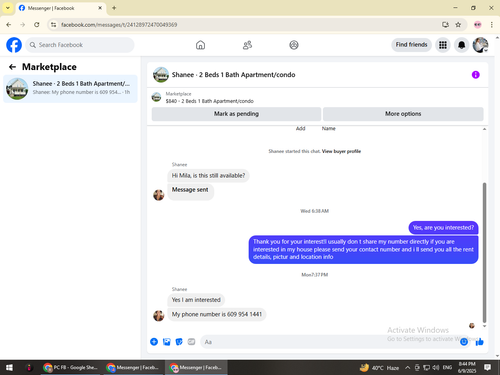Open conversation information purple icon

tap(475, 75)
